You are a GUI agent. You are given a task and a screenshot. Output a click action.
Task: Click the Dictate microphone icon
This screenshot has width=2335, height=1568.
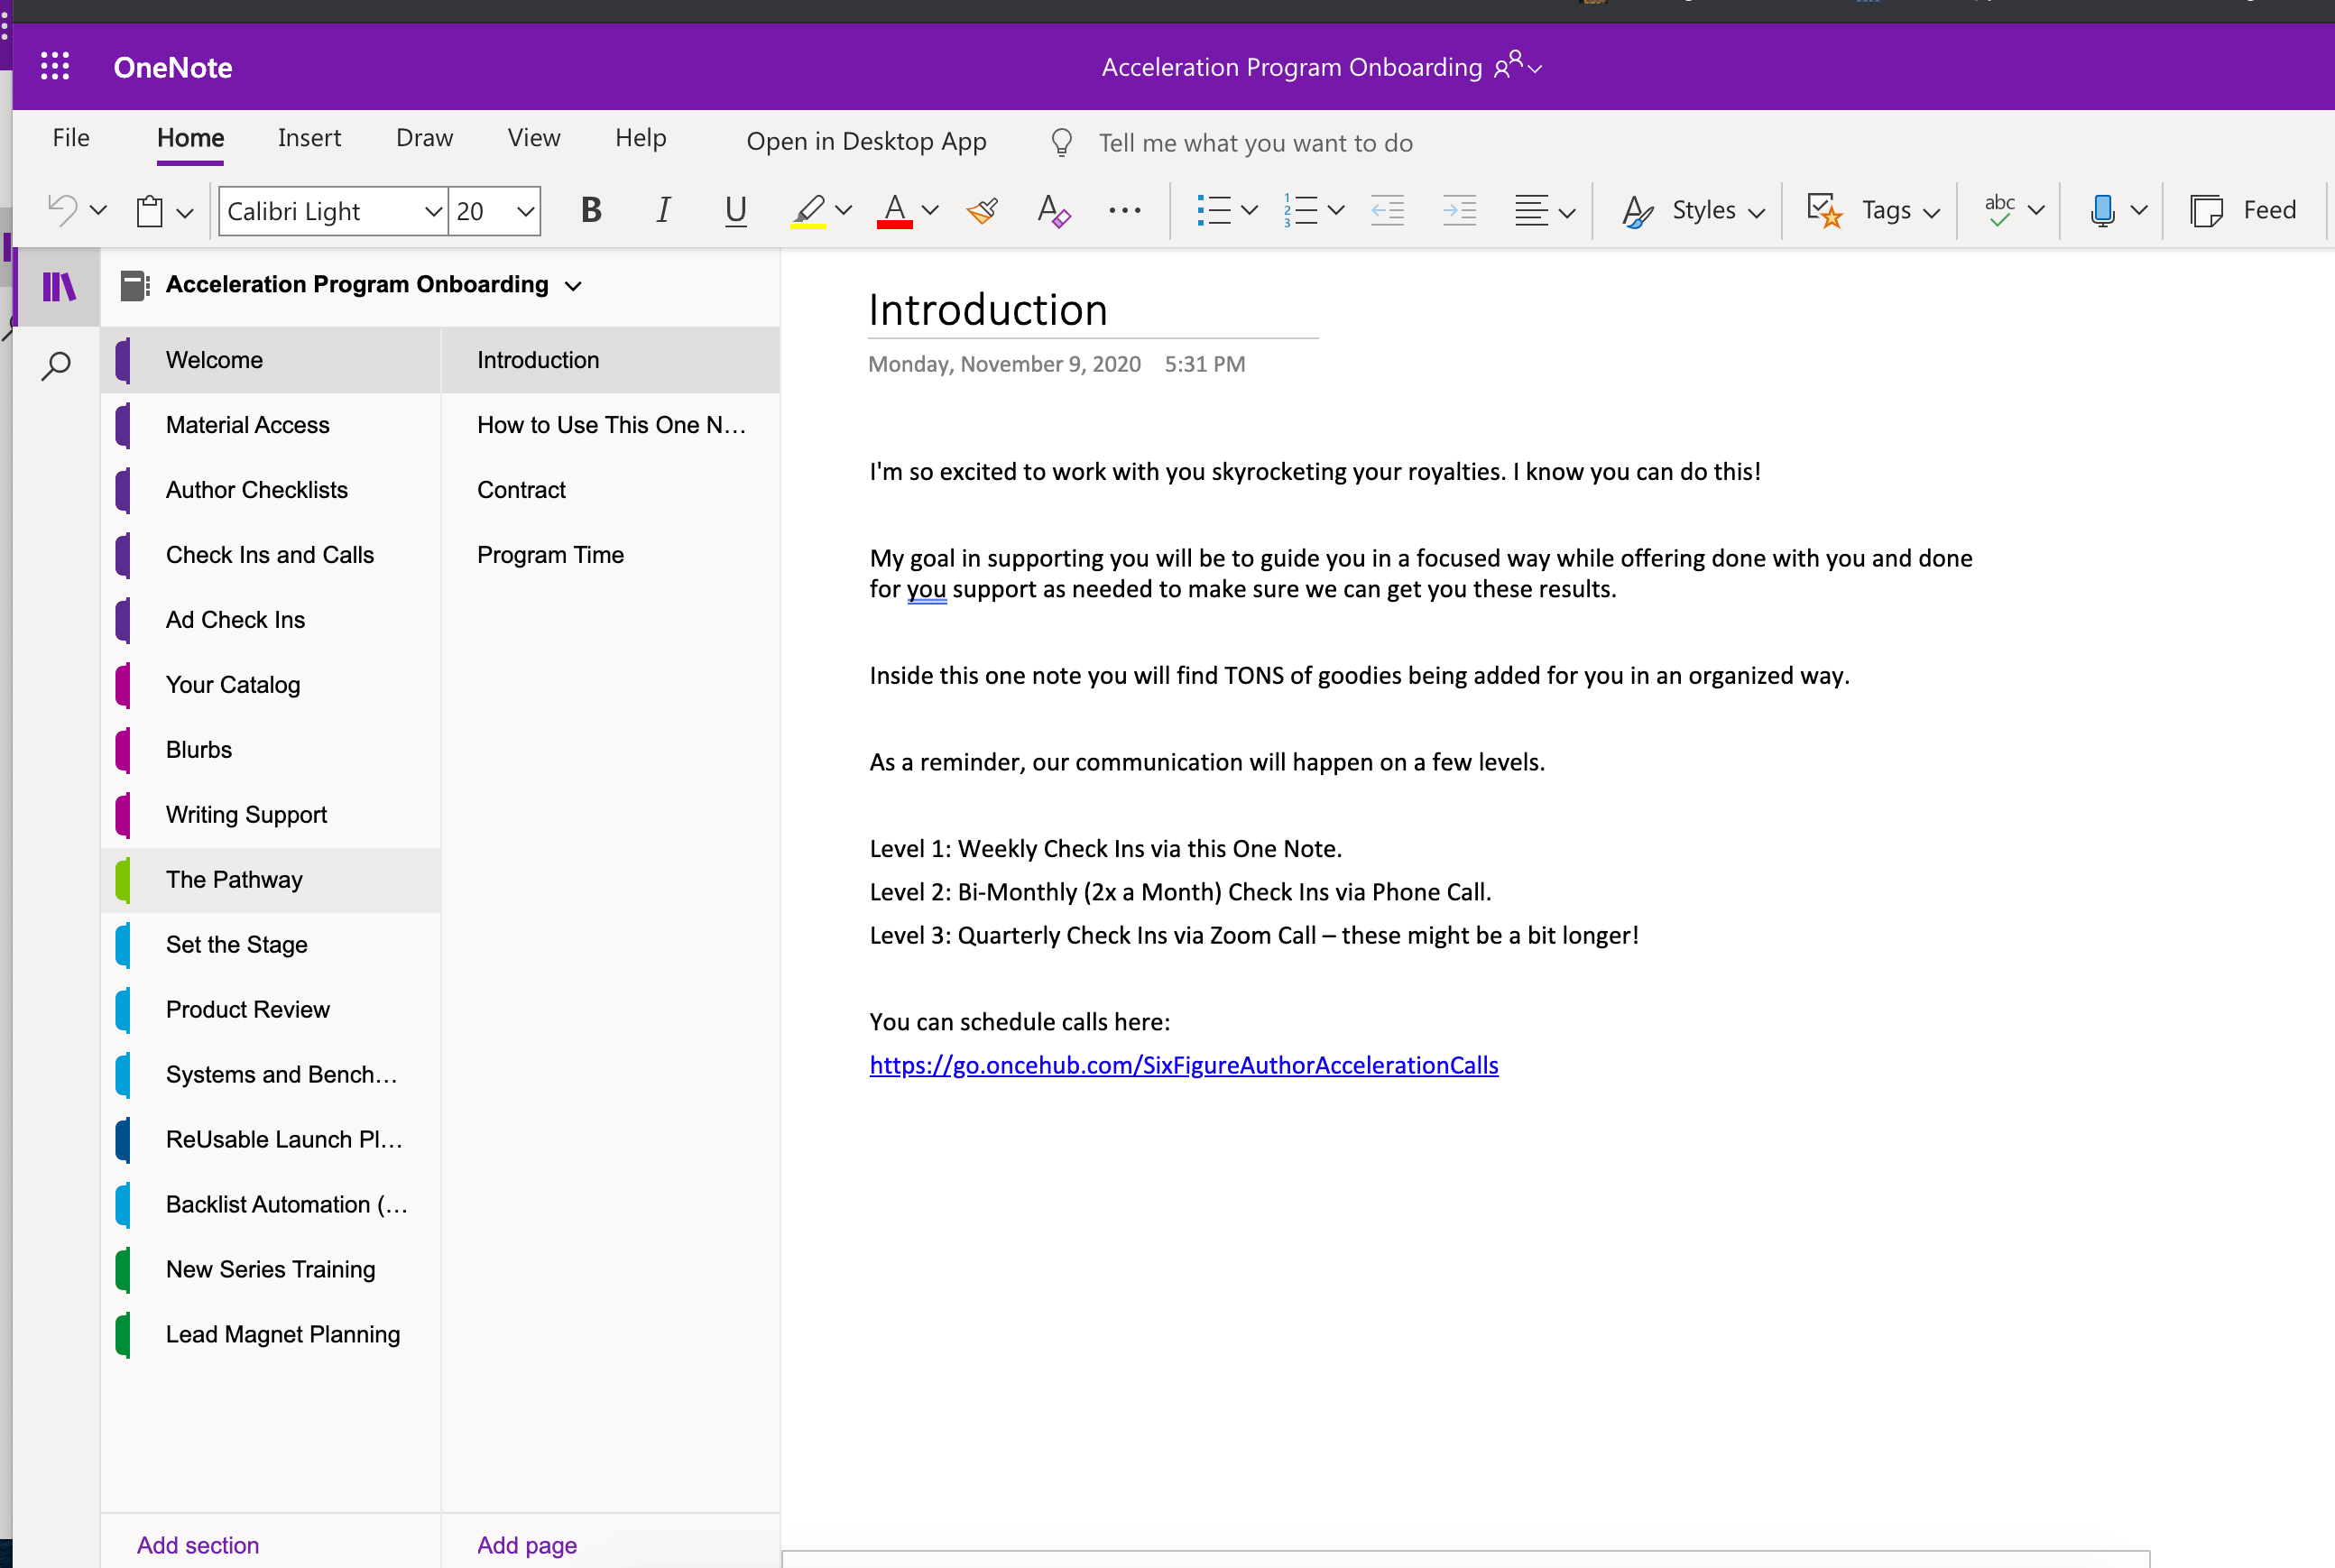pos(2103,211)
